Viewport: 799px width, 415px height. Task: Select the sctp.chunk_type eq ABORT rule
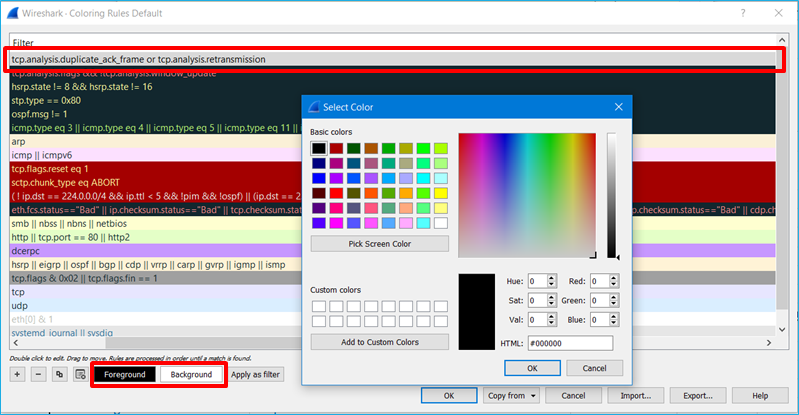point(155,183)
